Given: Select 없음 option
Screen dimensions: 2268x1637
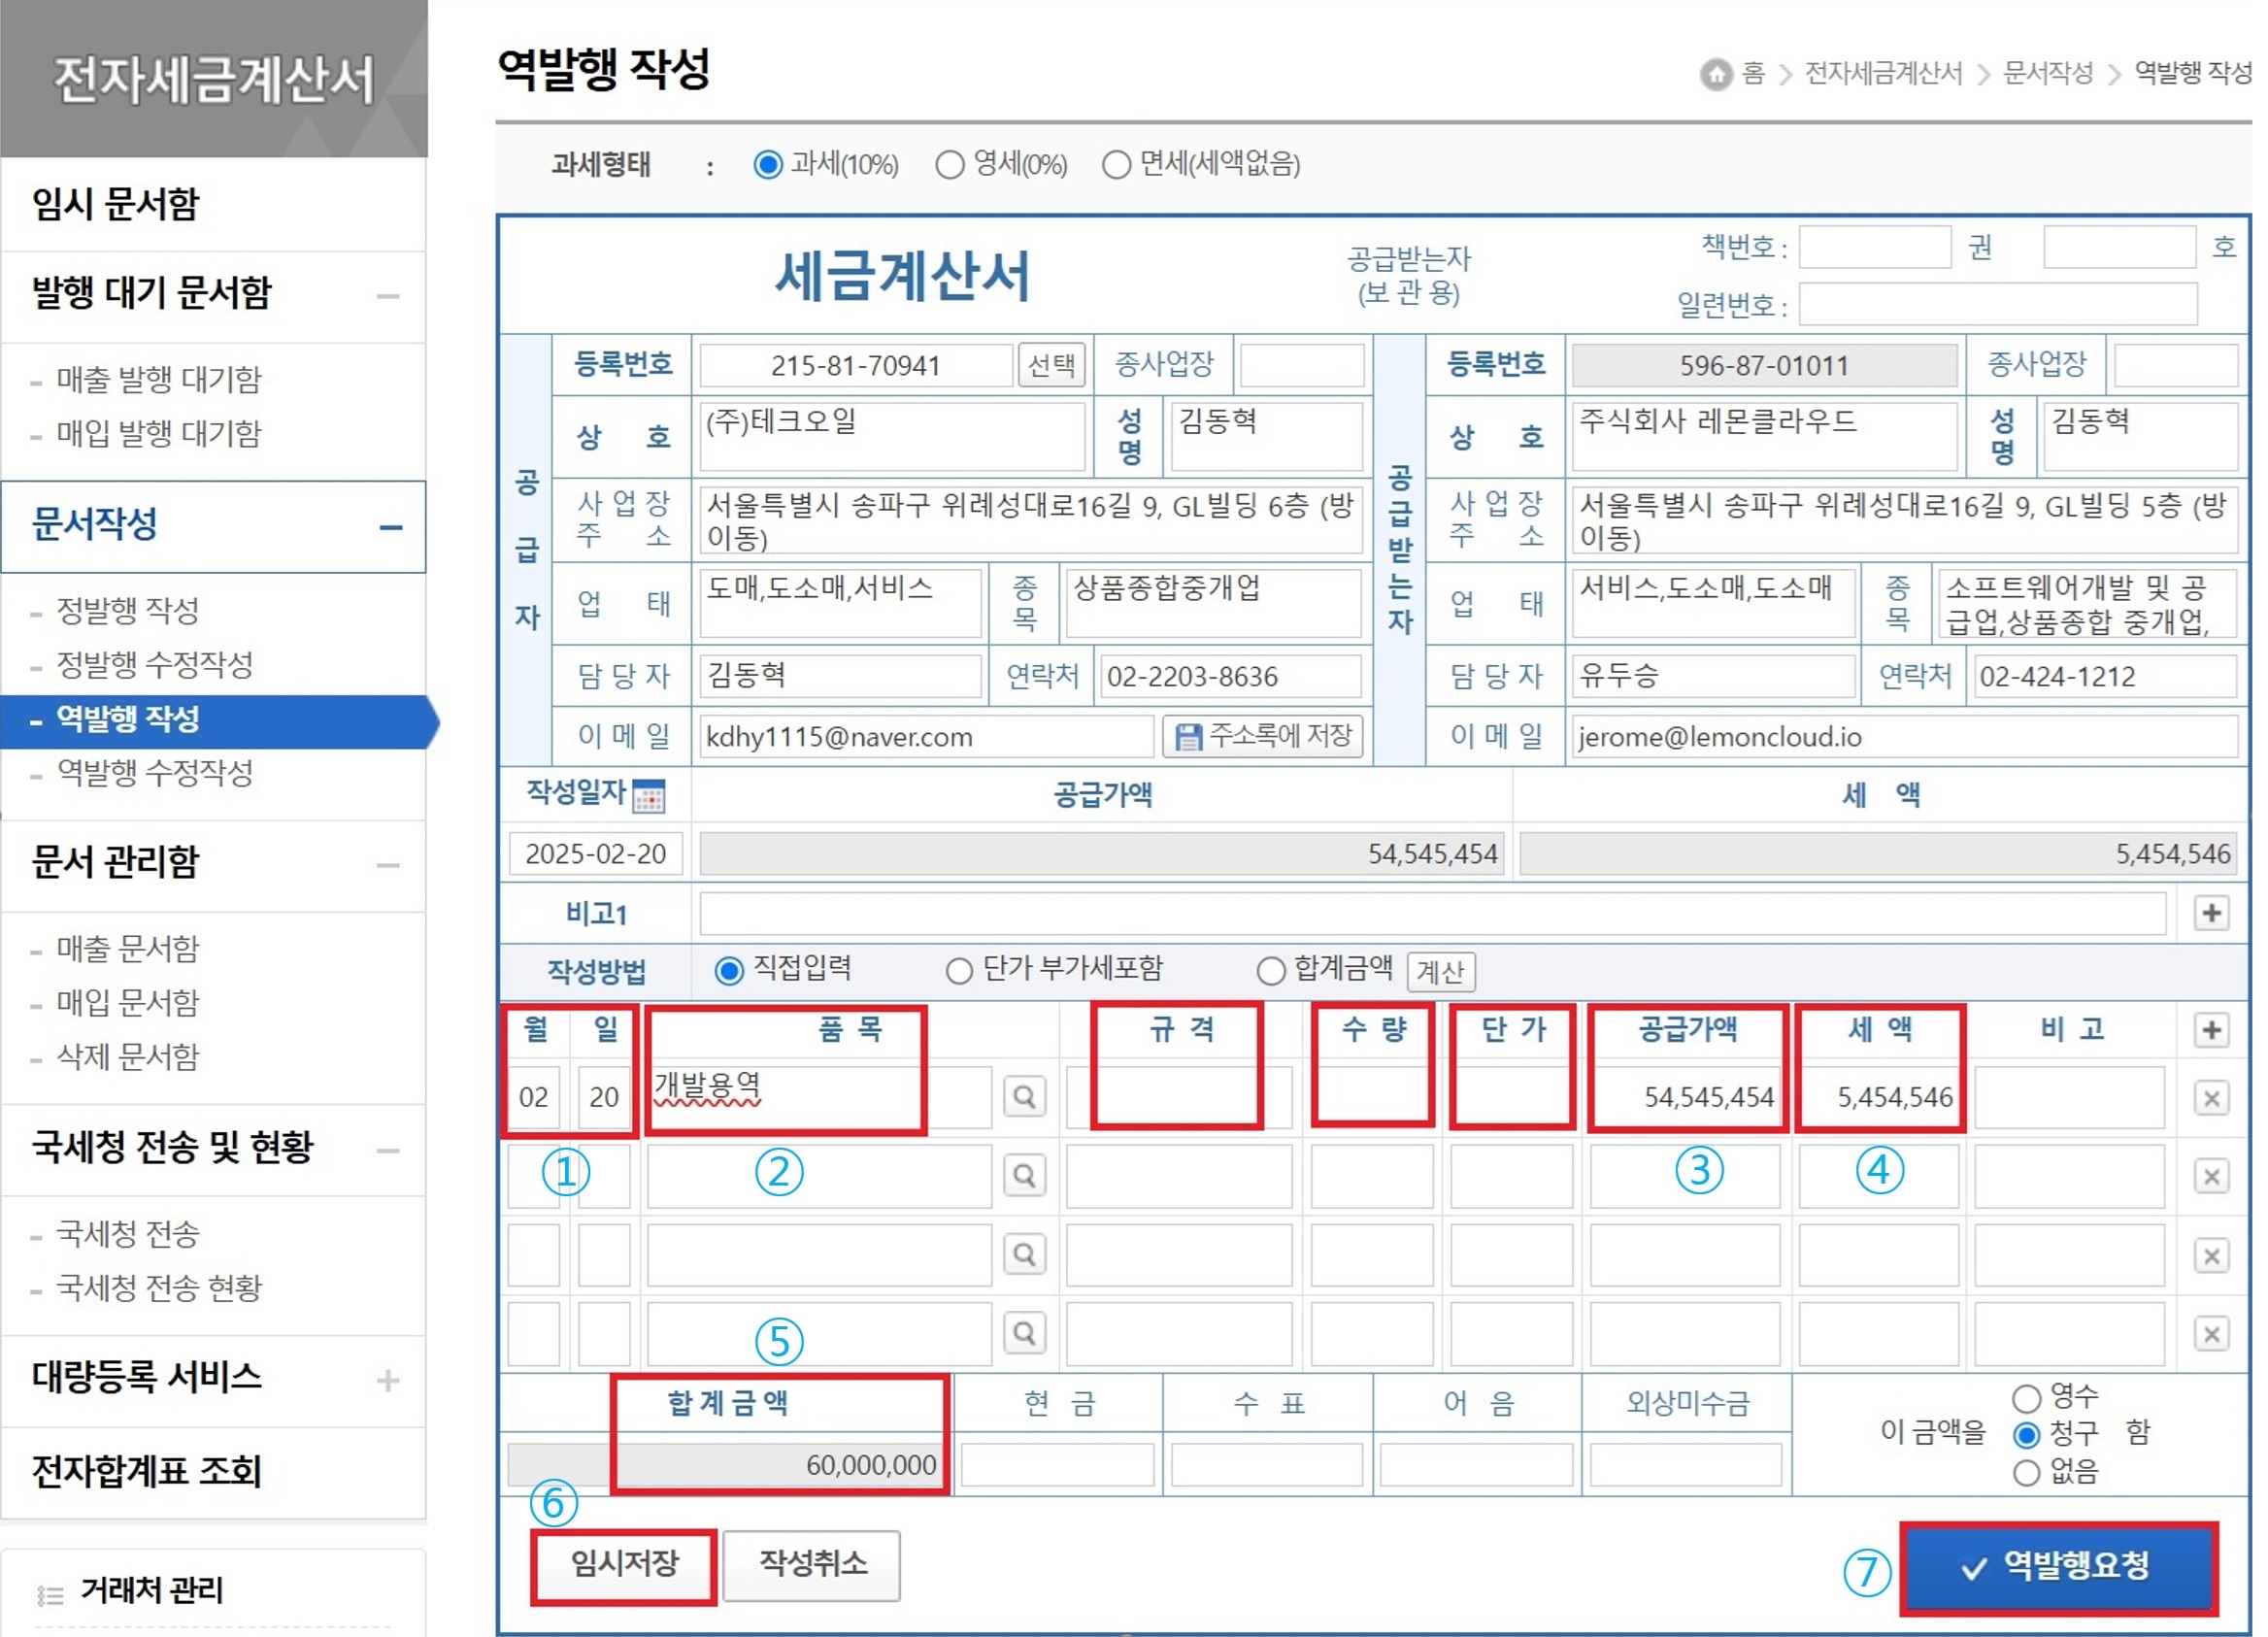Looking at the screenshot, I should pyautogui.click(x=2026, y=1472).
